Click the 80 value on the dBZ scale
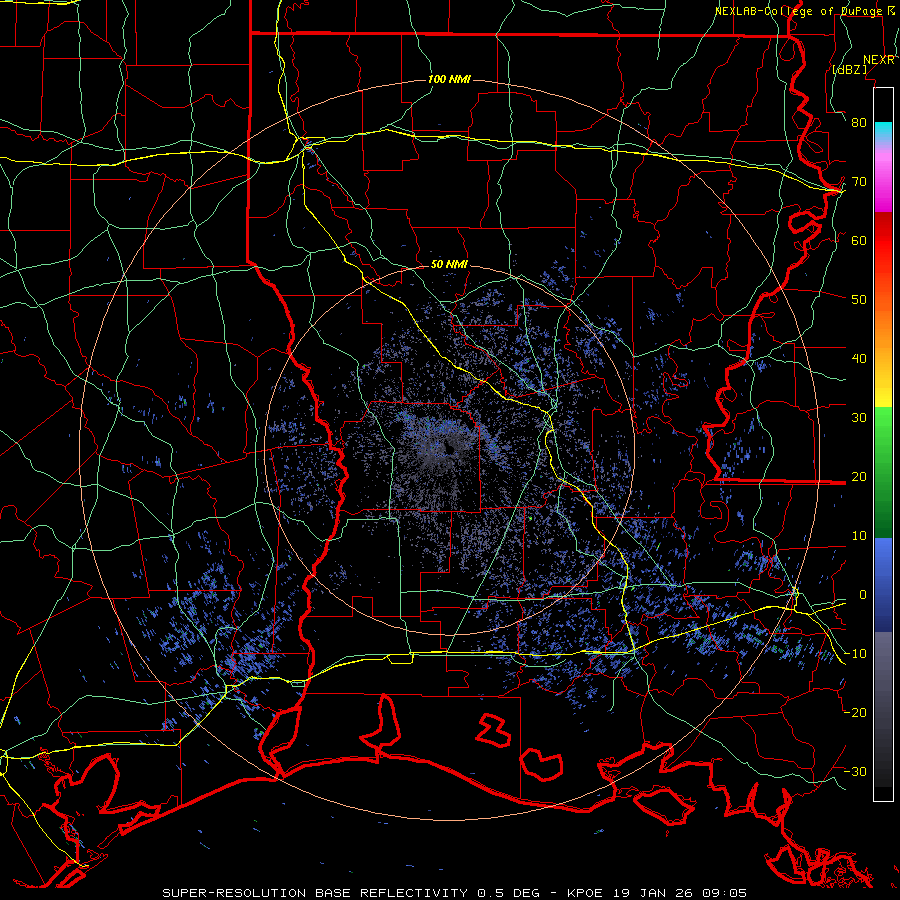900x900 pixels. click(x=859, y=123)
